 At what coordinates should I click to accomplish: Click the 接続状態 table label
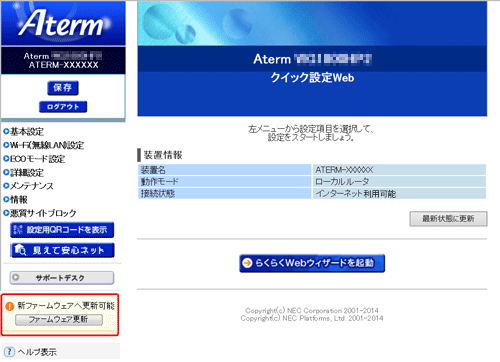[x=158, y=194]
